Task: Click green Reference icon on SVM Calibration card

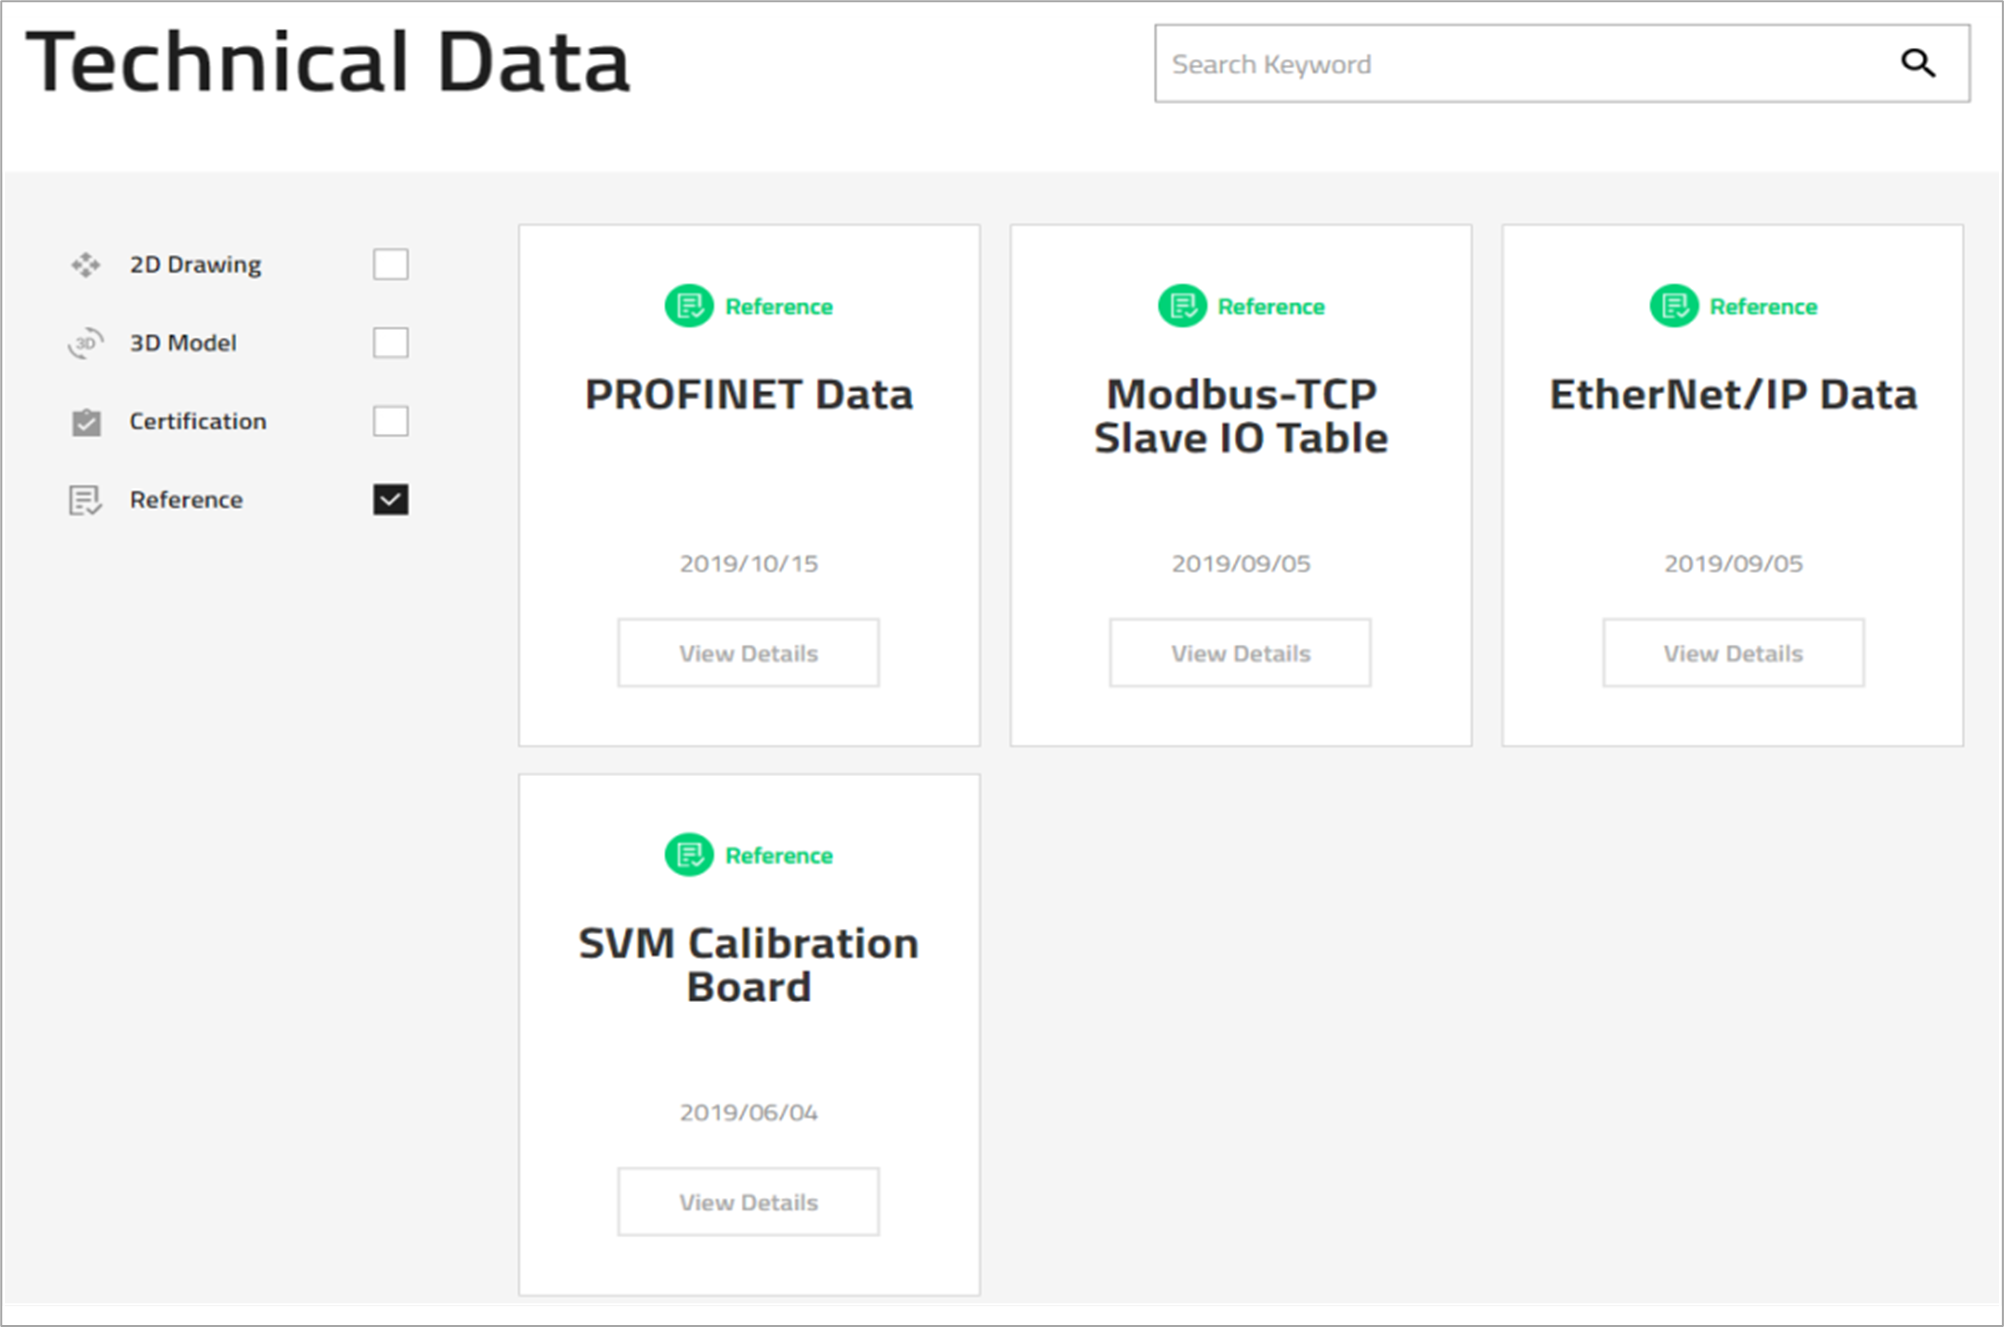Action: (x=689, y=855)
